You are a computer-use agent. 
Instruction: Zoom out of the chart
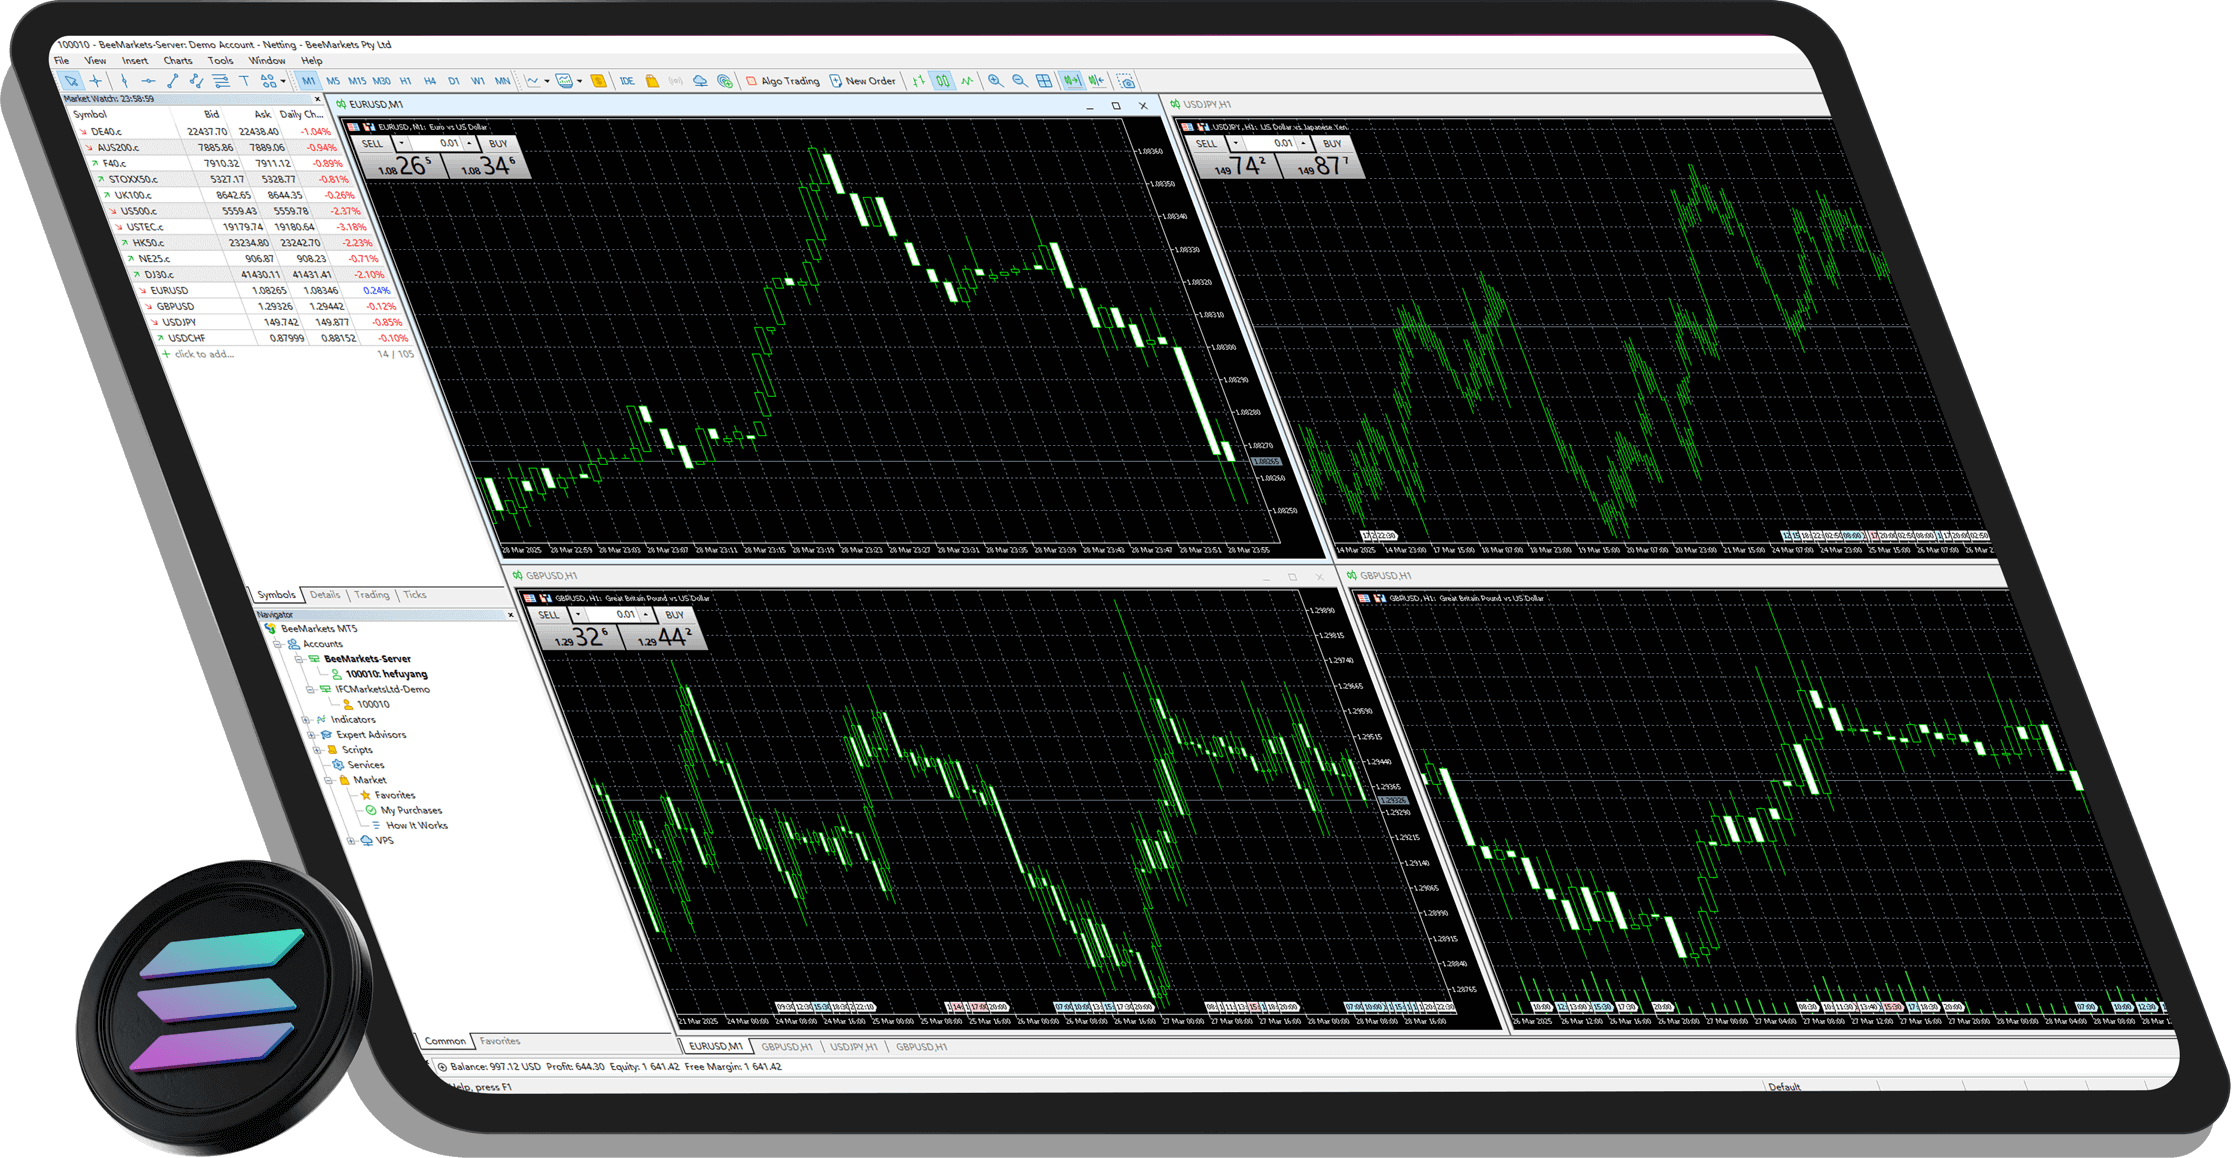(1019, 81)
